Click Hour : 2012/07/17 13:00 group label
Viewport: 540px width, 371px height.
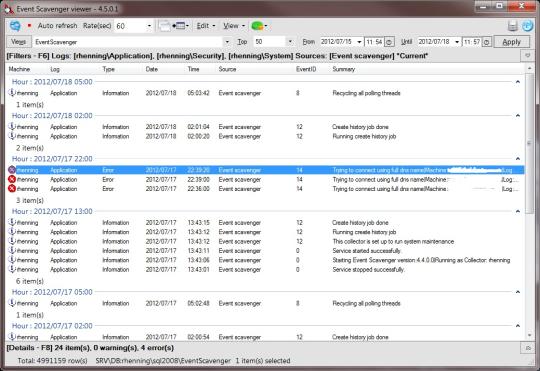pos(52,211)
